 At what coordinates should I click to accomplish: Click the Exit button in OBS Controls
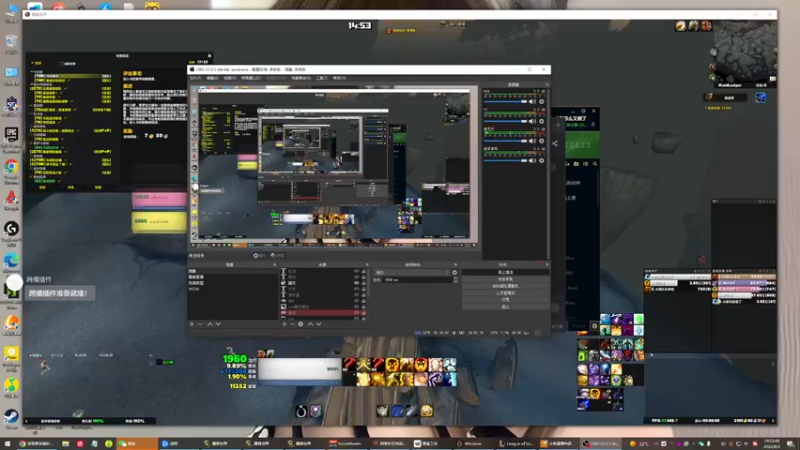(x=505, y=307)
